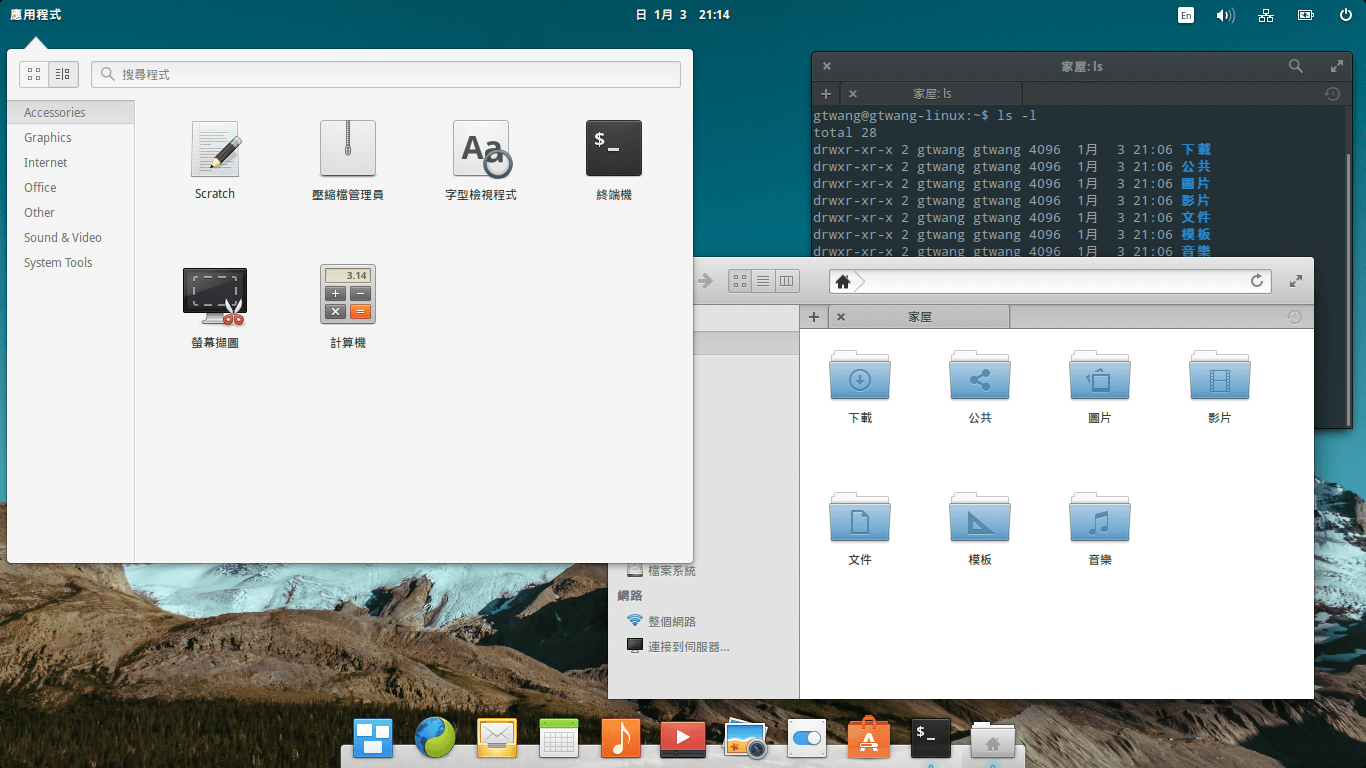
Task: Open the volume indicator in the top panel
Action: (x=1225, y=15)
